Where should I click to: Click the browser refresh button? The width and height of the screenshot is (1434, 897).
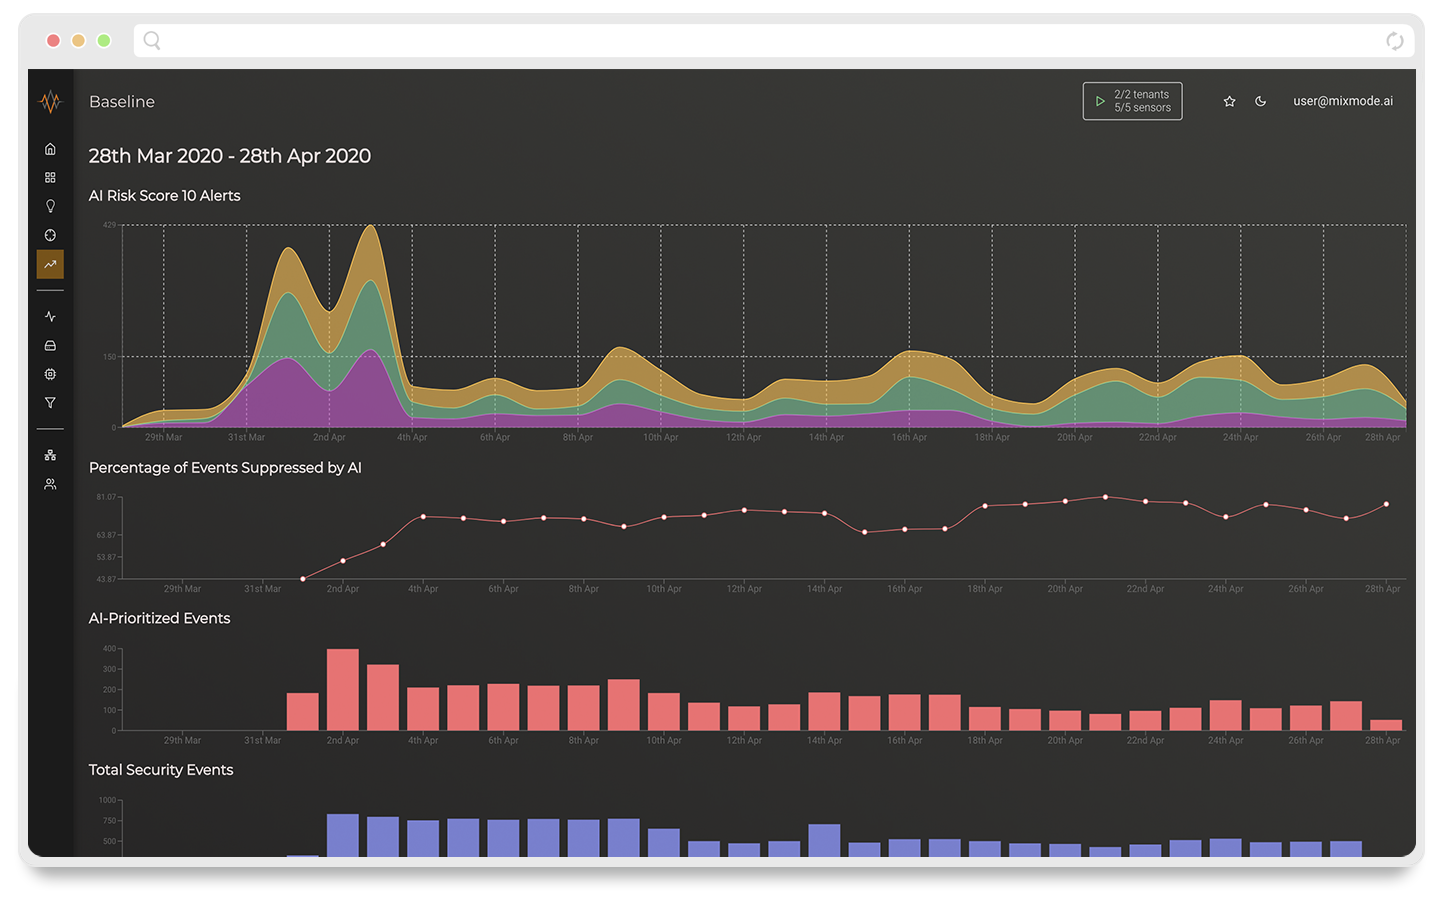[1394, 41]
